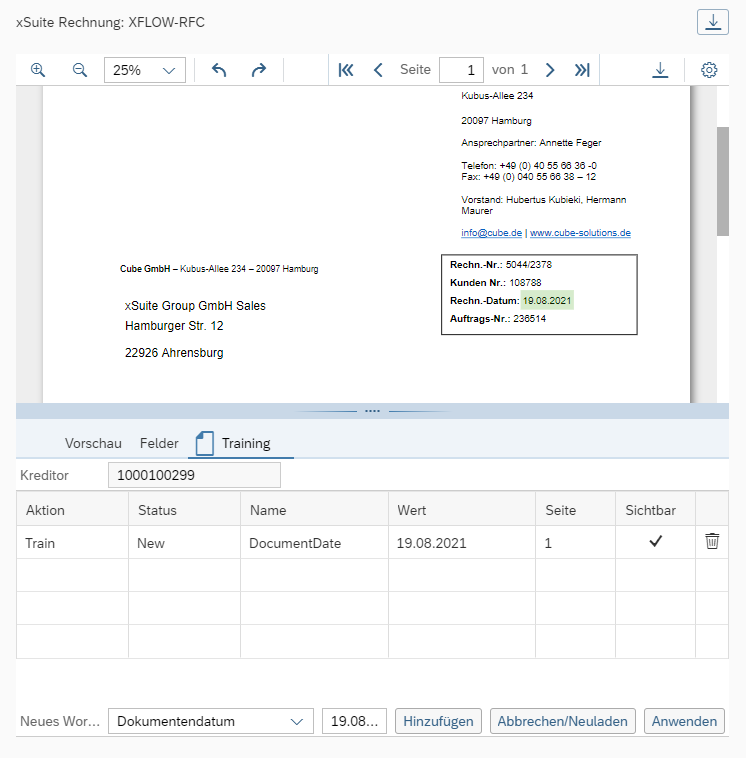This screenshot has height=758, width=746.
Task: Click Kunden Nr. 108788 in document
Action: 496,282
